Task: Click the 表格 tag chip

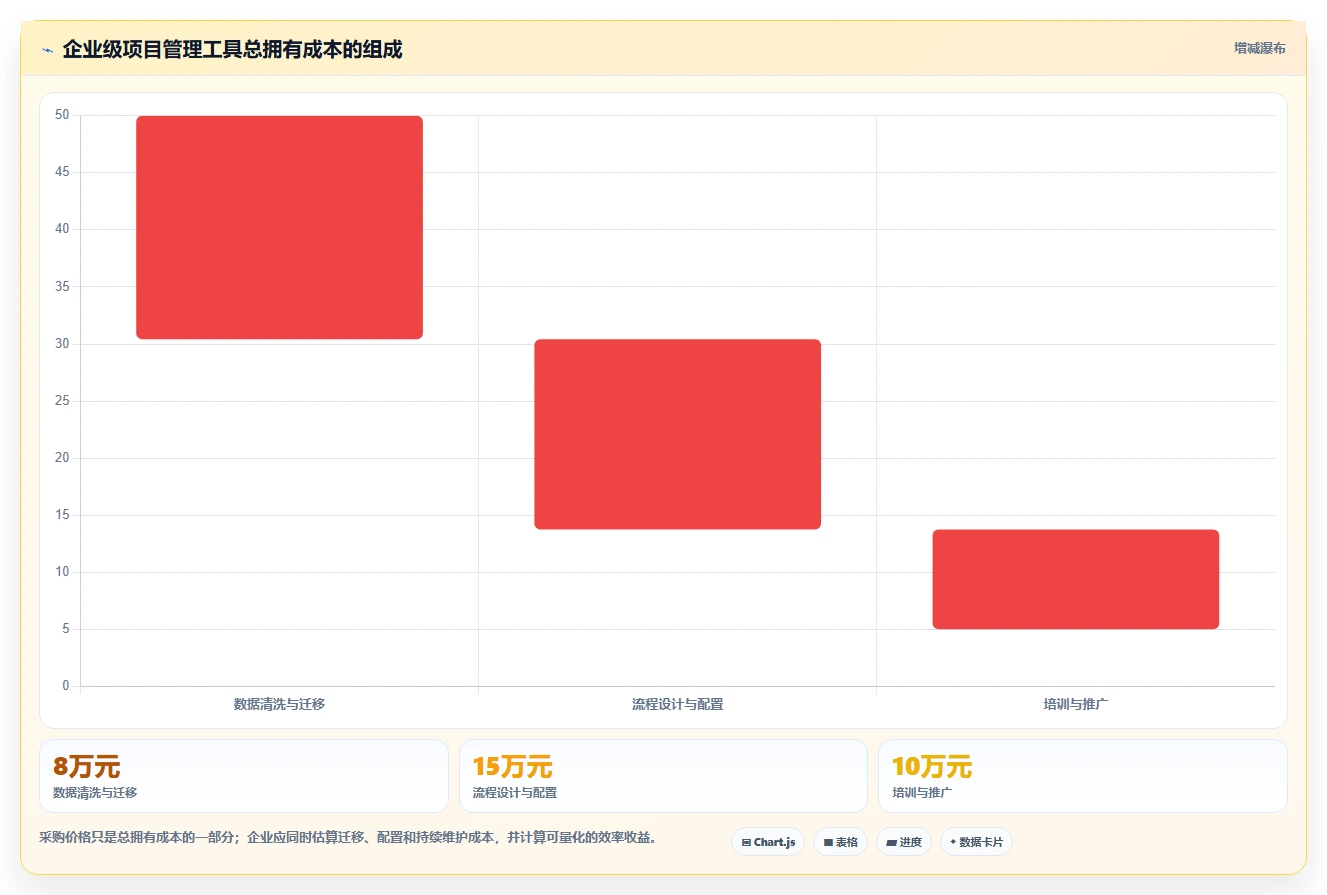Action: pos(840,842)
